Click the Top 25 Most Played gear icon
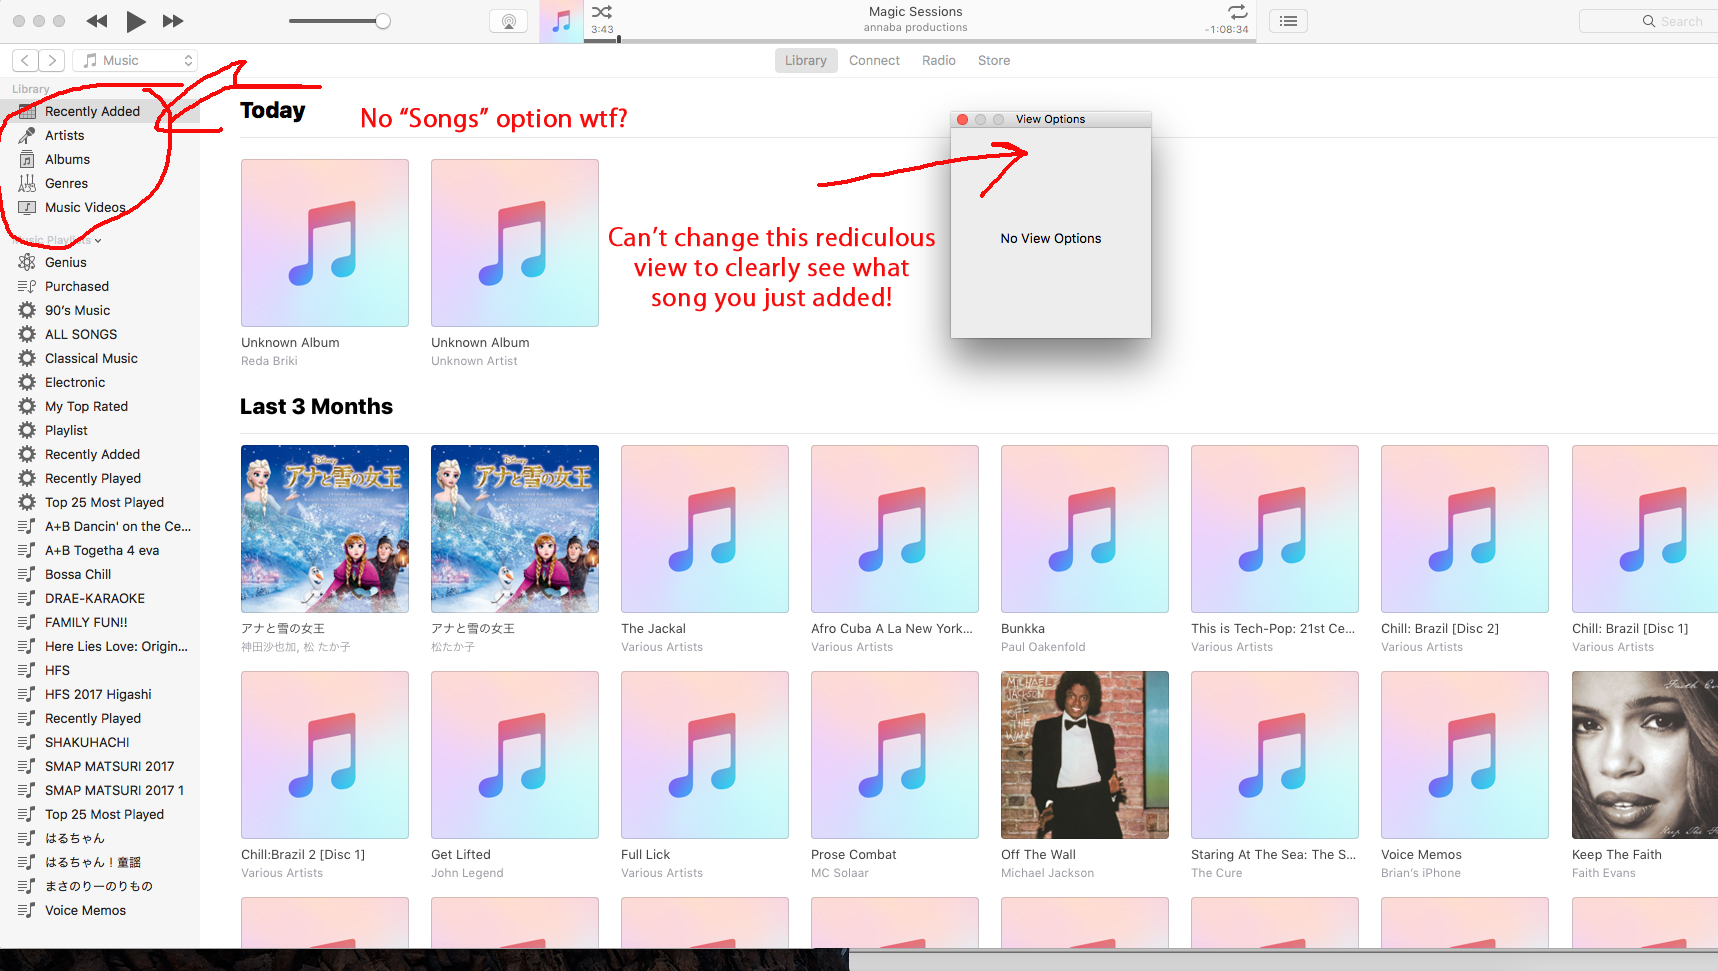This screenshot has width=1718, height=971. pos(27,502)
